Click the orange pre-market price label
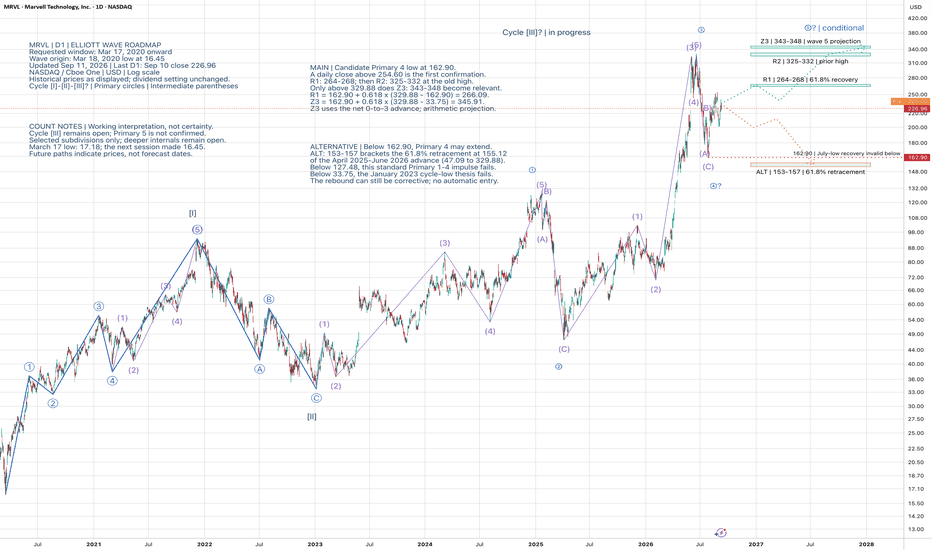 910,102
